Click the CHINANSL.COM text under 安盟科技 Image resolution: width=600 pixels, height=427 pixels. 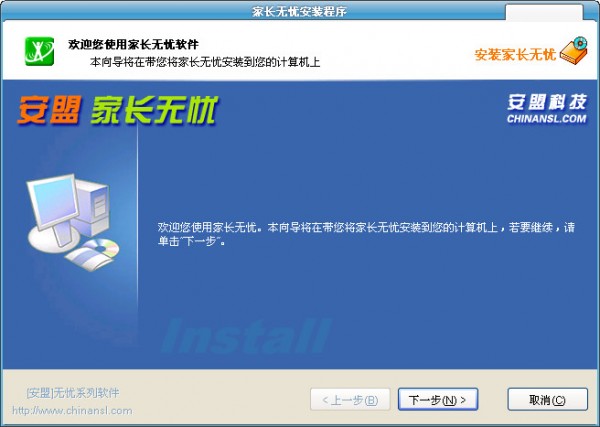coord(546,119)
